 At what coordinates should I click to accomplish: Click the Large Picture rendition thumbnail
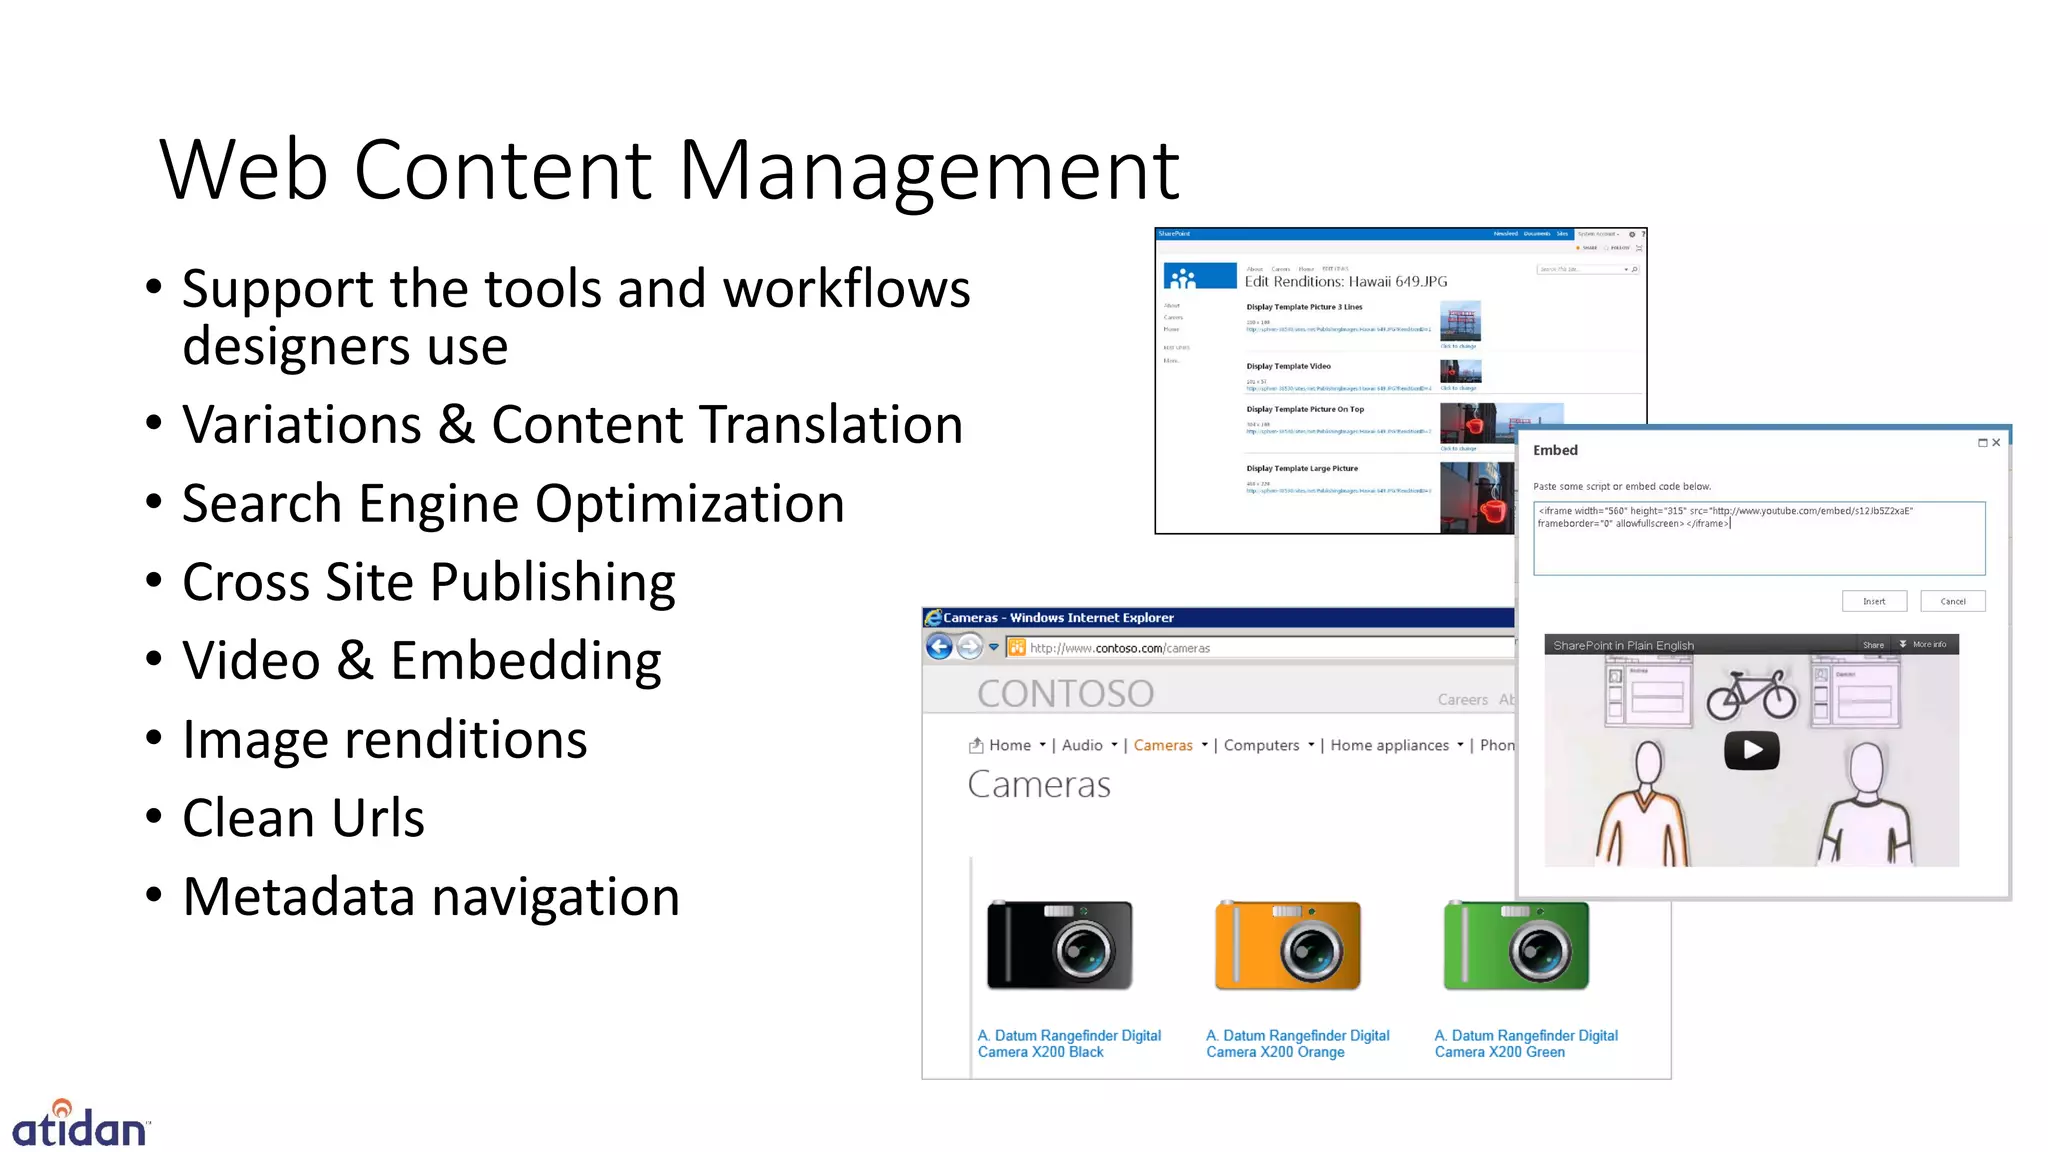pyautogui.click(x=1478, y=497)
